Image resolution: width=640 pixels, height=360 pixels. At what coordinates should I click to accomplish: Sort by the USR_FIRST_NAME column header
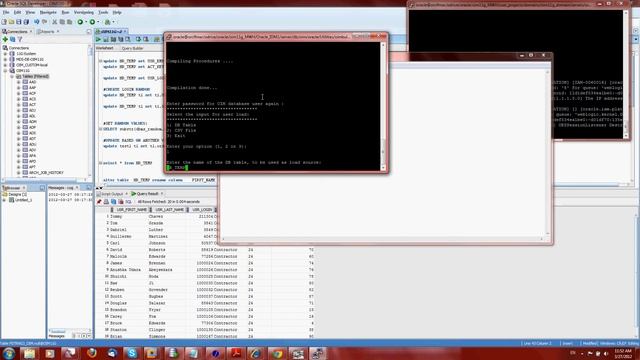(x=131, y=210)
